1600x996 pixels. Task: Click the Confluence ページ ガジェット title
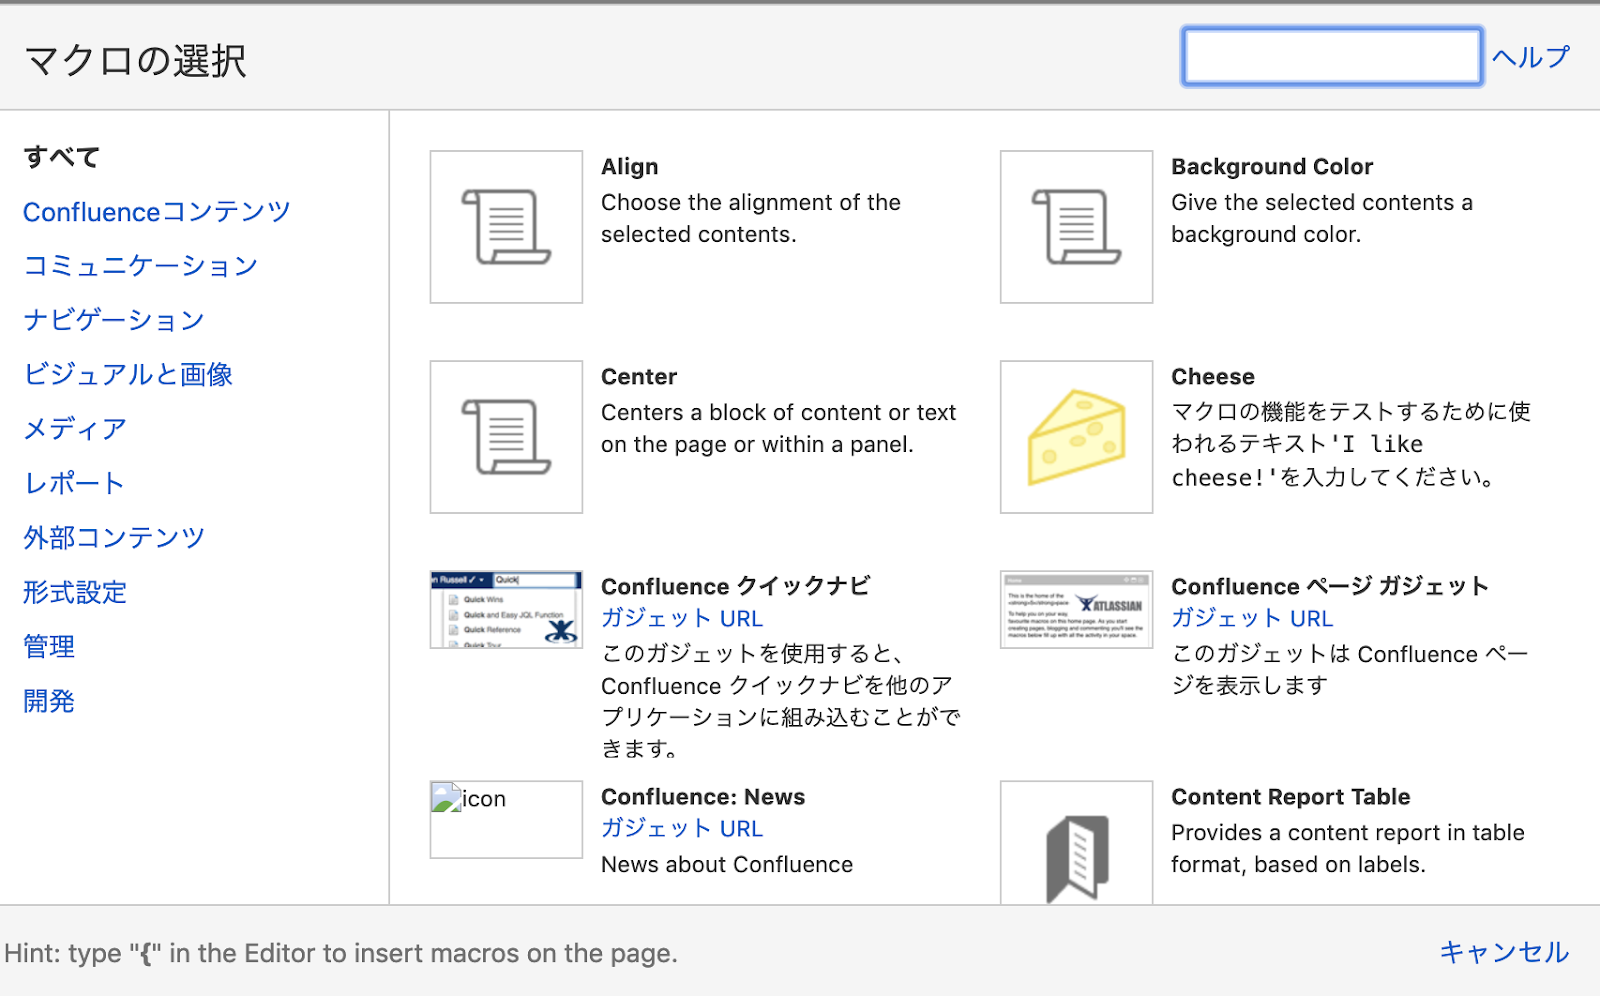click(1330, 586)
